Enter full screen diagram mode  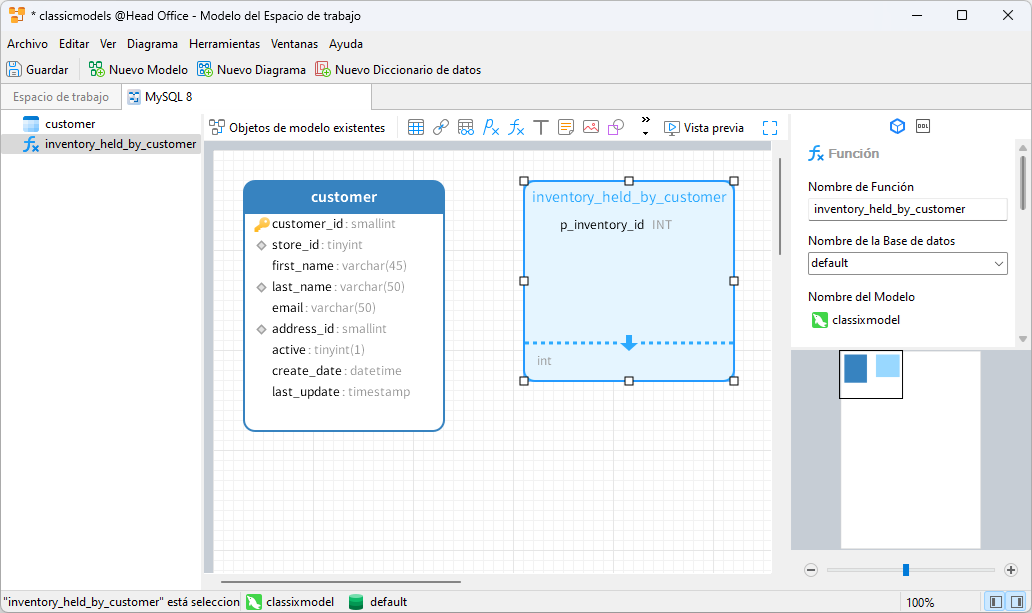click(x=770, y=128)
